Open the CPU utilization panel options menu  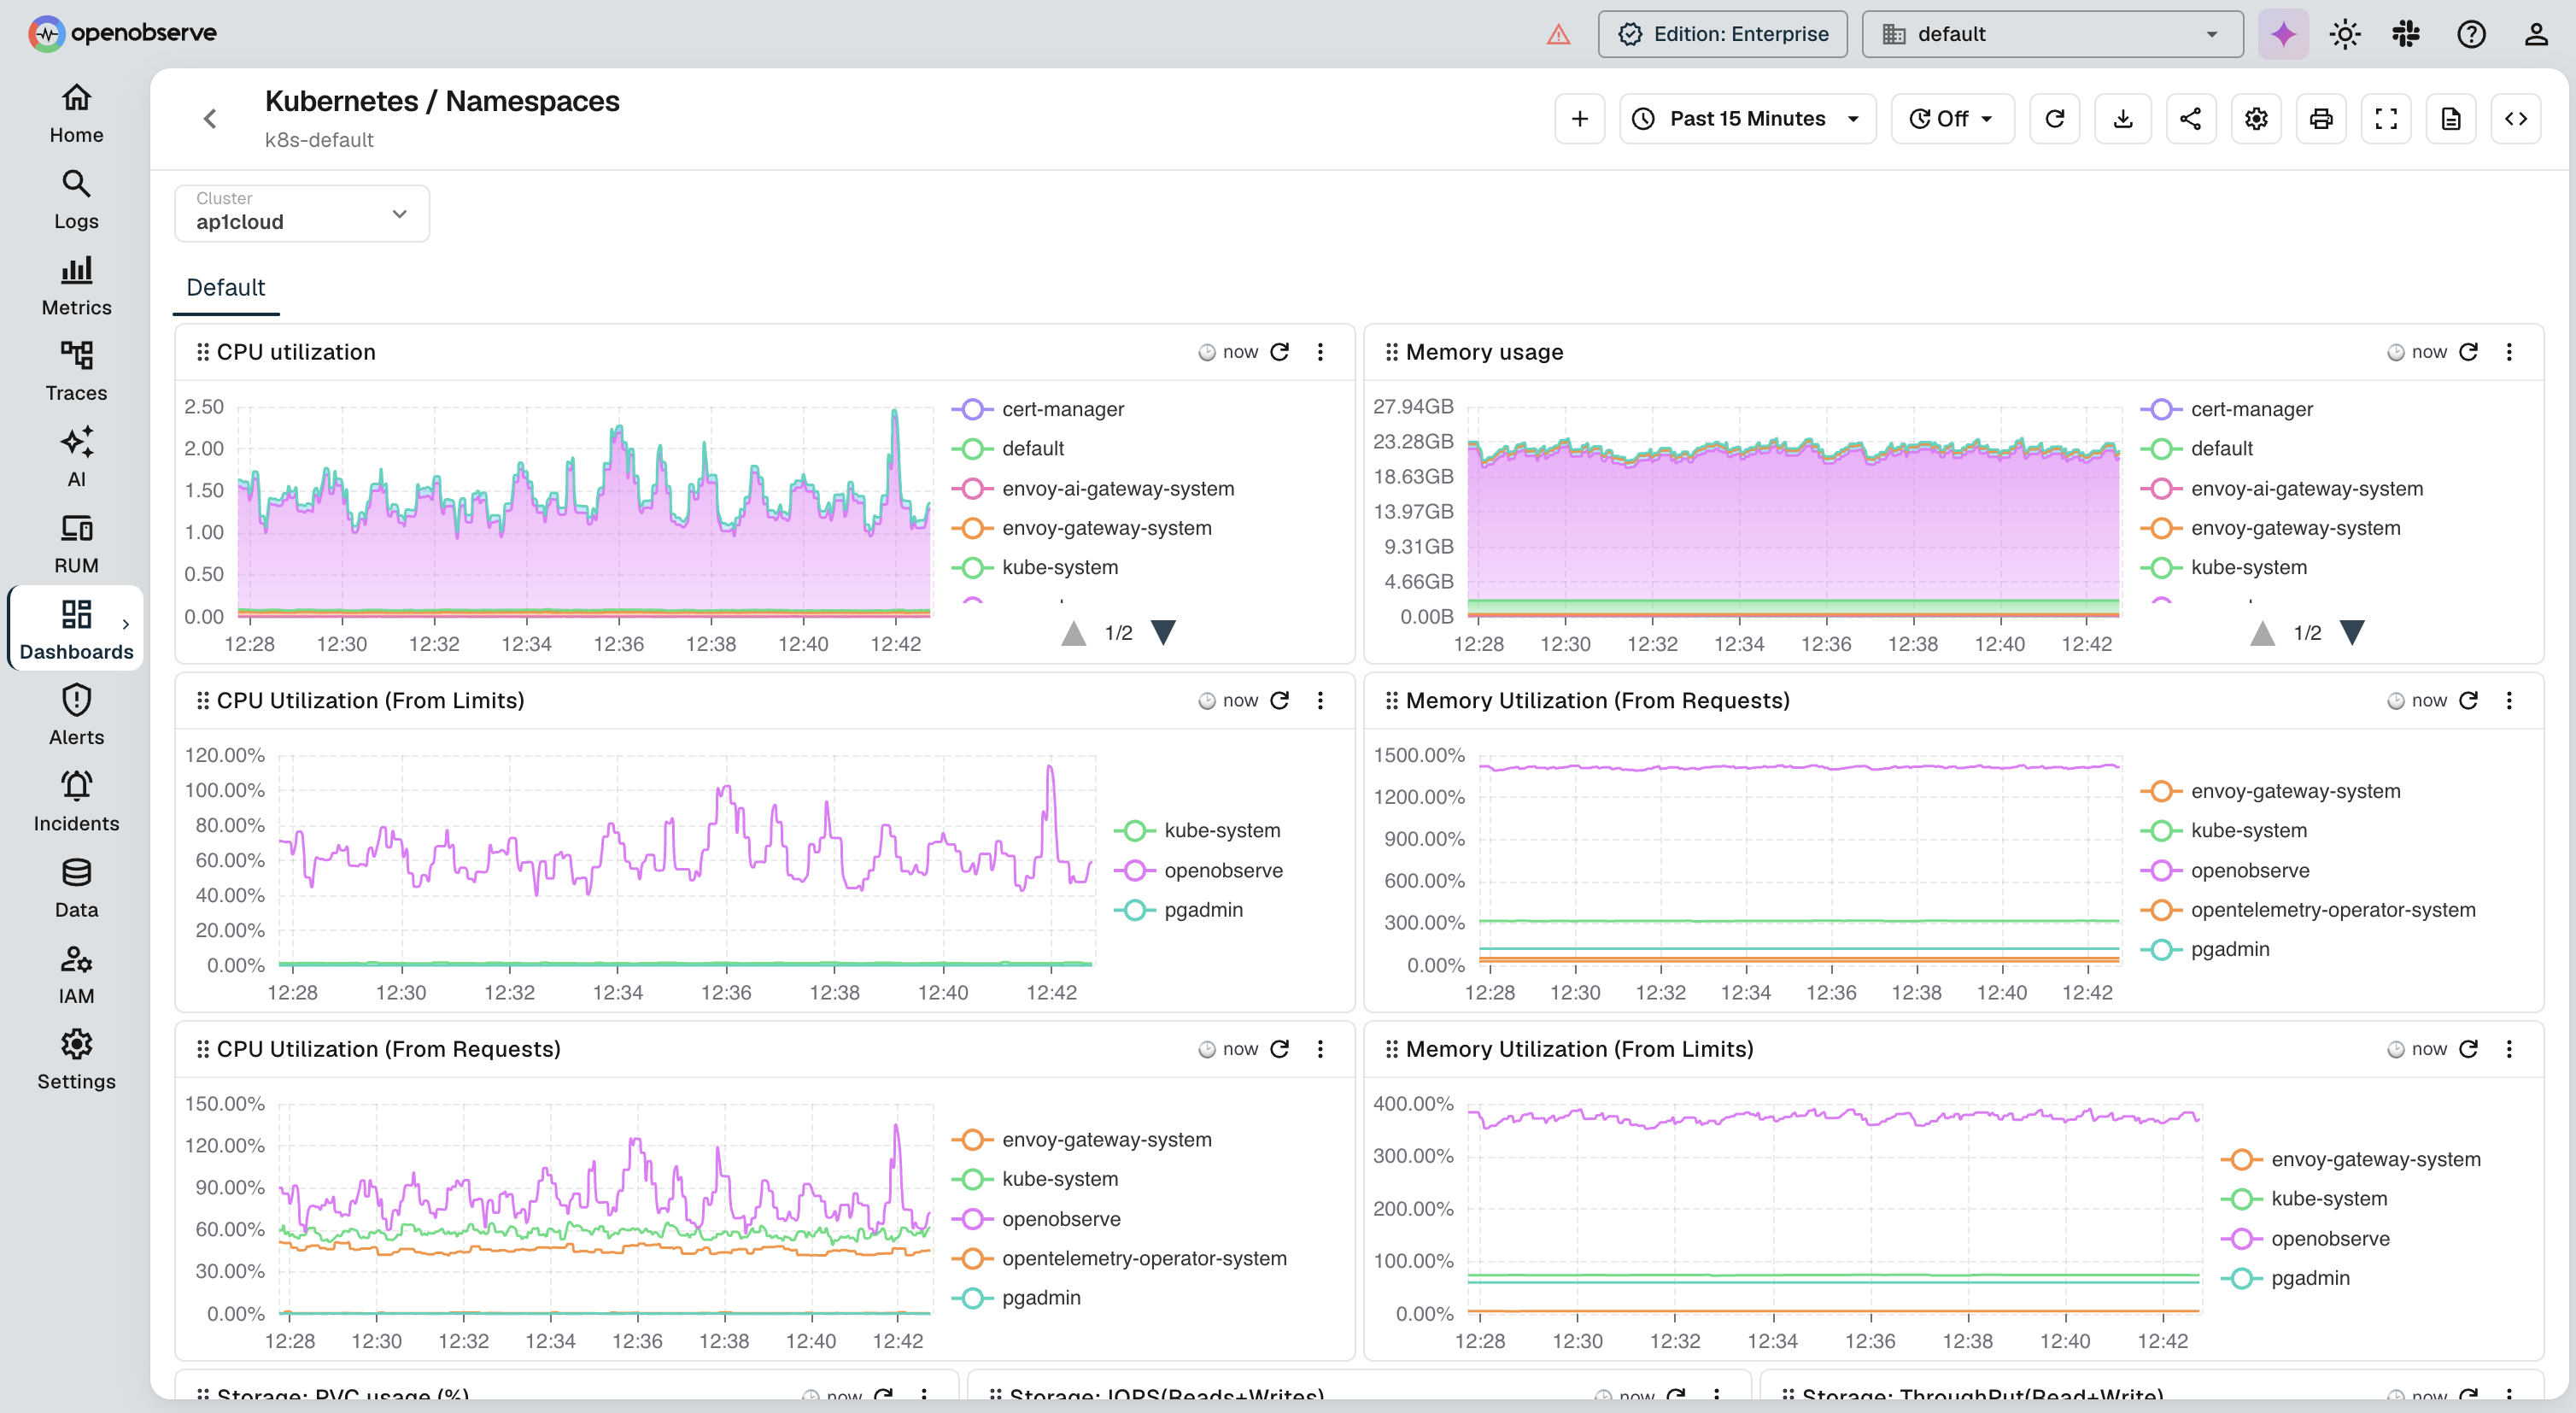pos(1320,352)
